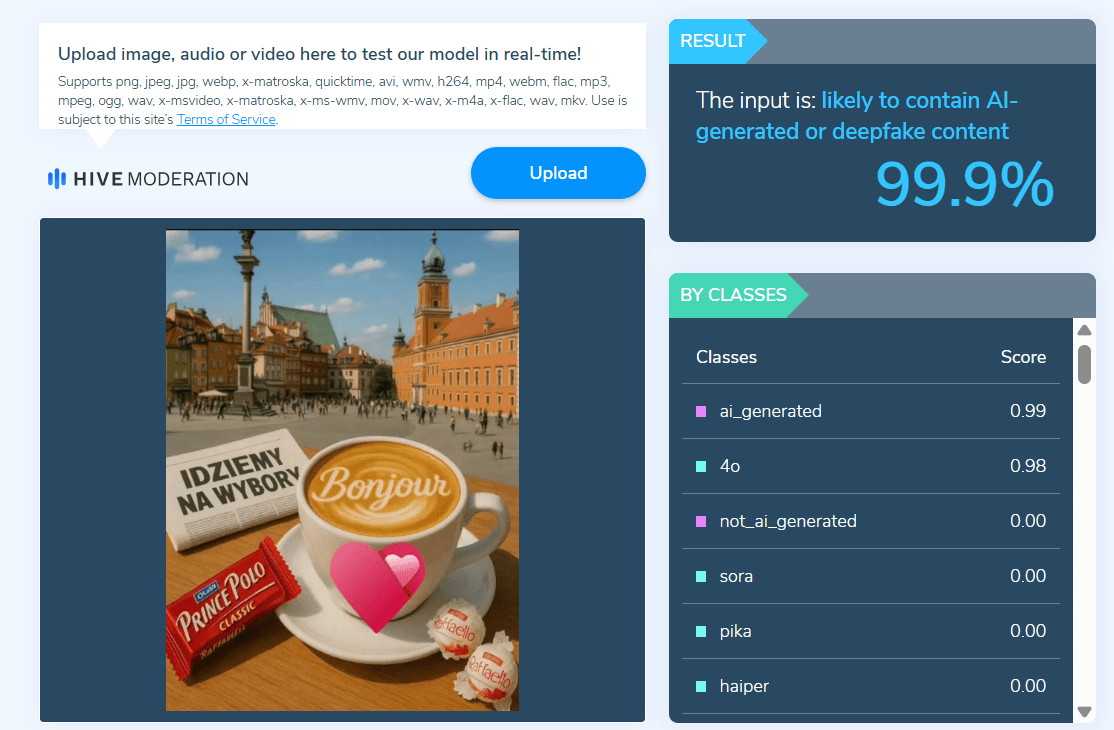This screenshot has width=1114, height=730.
Task: Click the Hive Moderation logo icon
Action: 57,179
